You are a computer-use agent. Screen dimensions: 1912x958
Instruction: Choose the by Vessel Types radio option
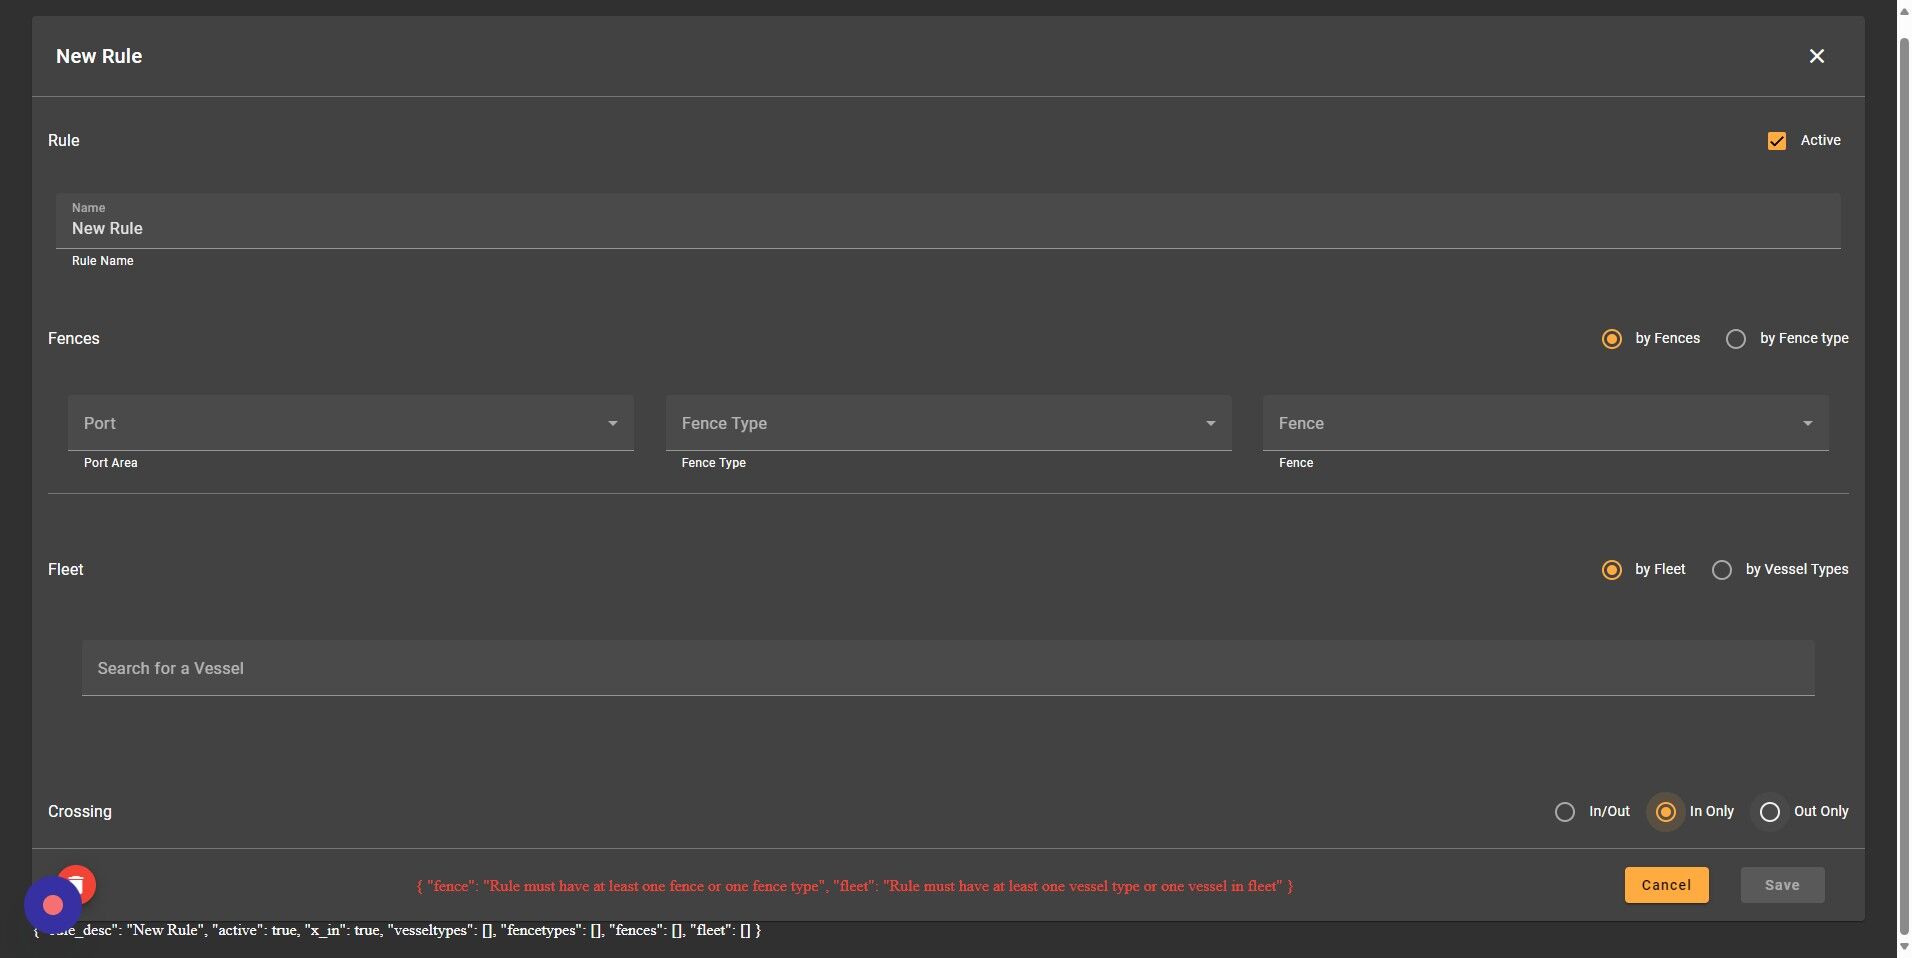[1721, 570]
